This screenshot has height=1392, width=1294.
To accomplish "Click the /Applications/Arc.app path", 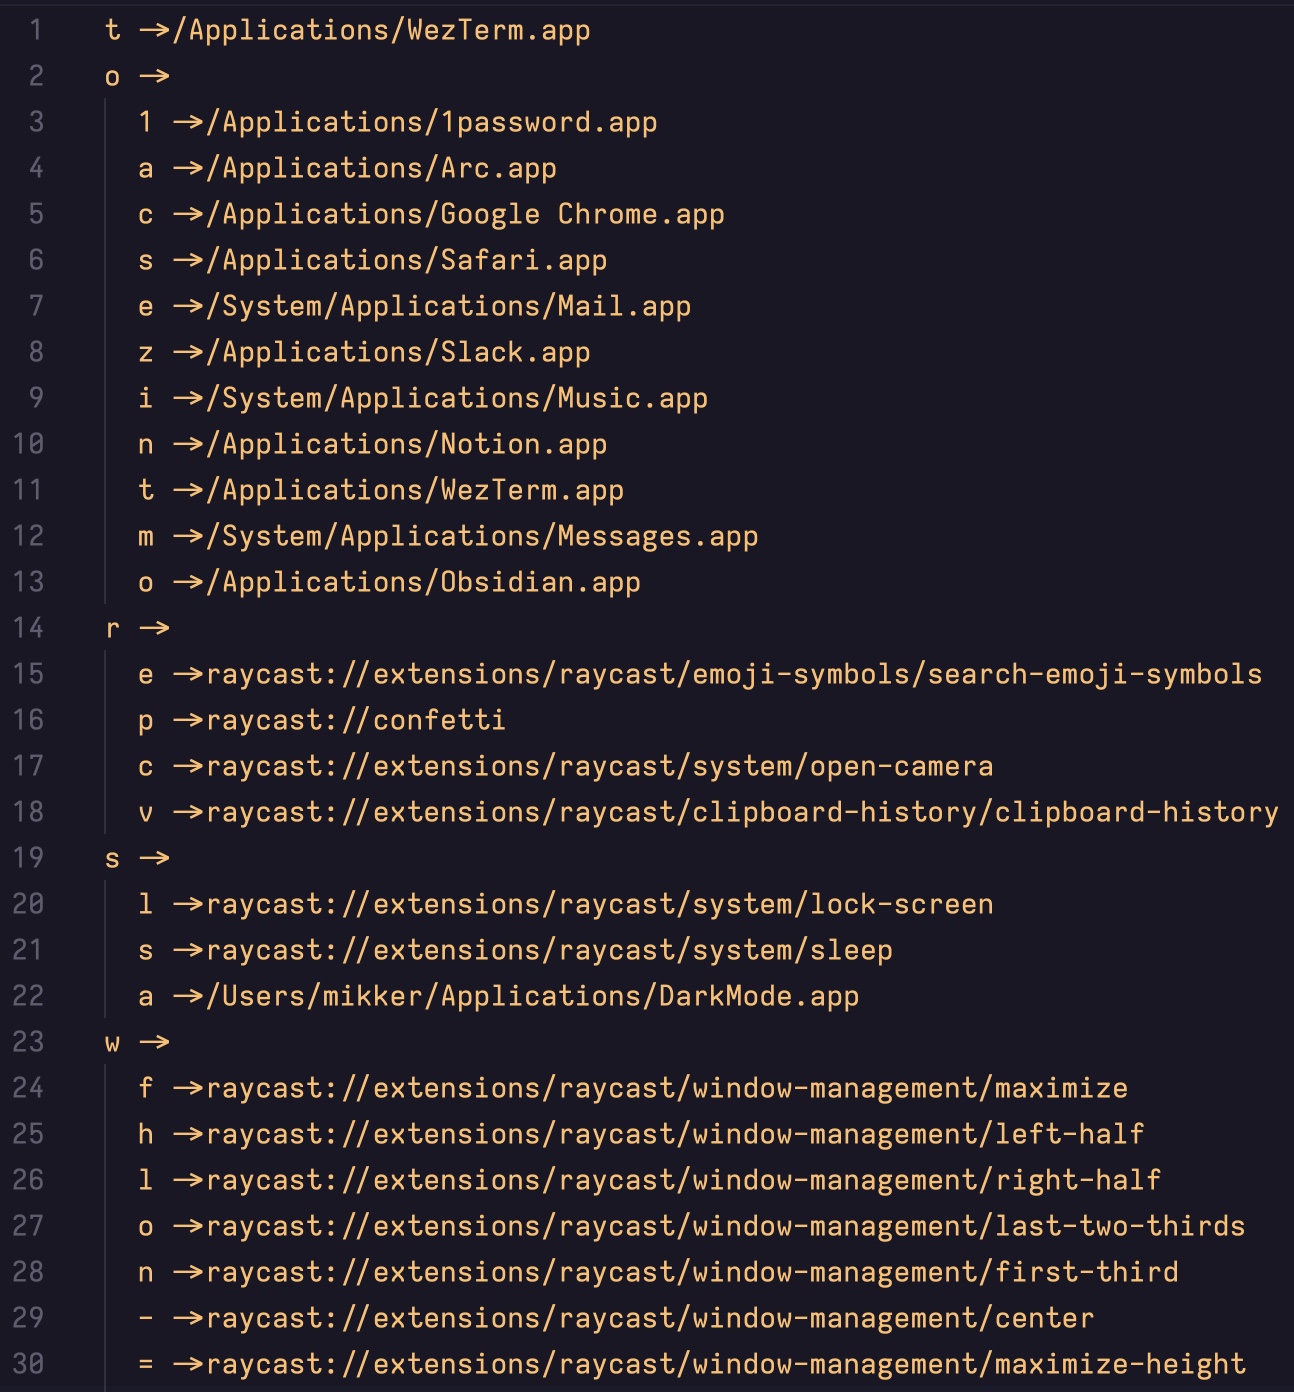I will [381, 168].
